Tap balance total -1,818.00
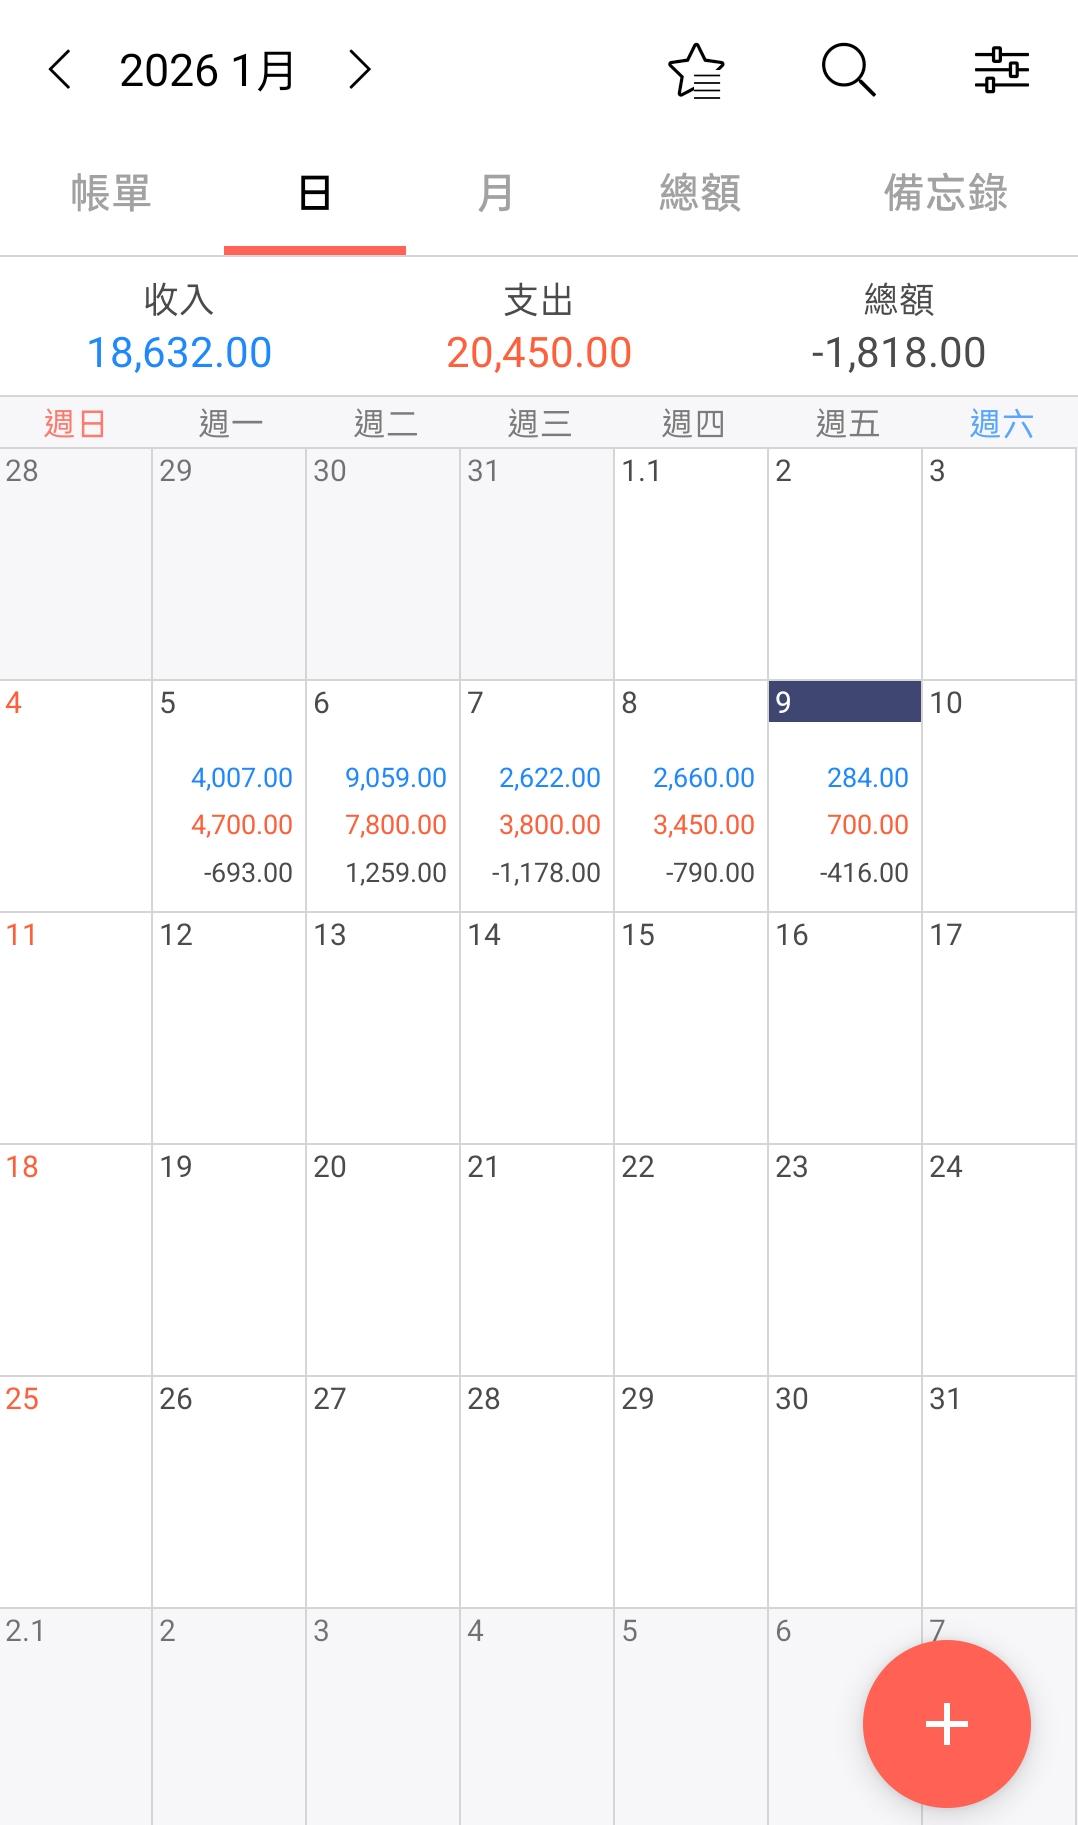Screen dimensions: 1078x1825 point(898,353)
